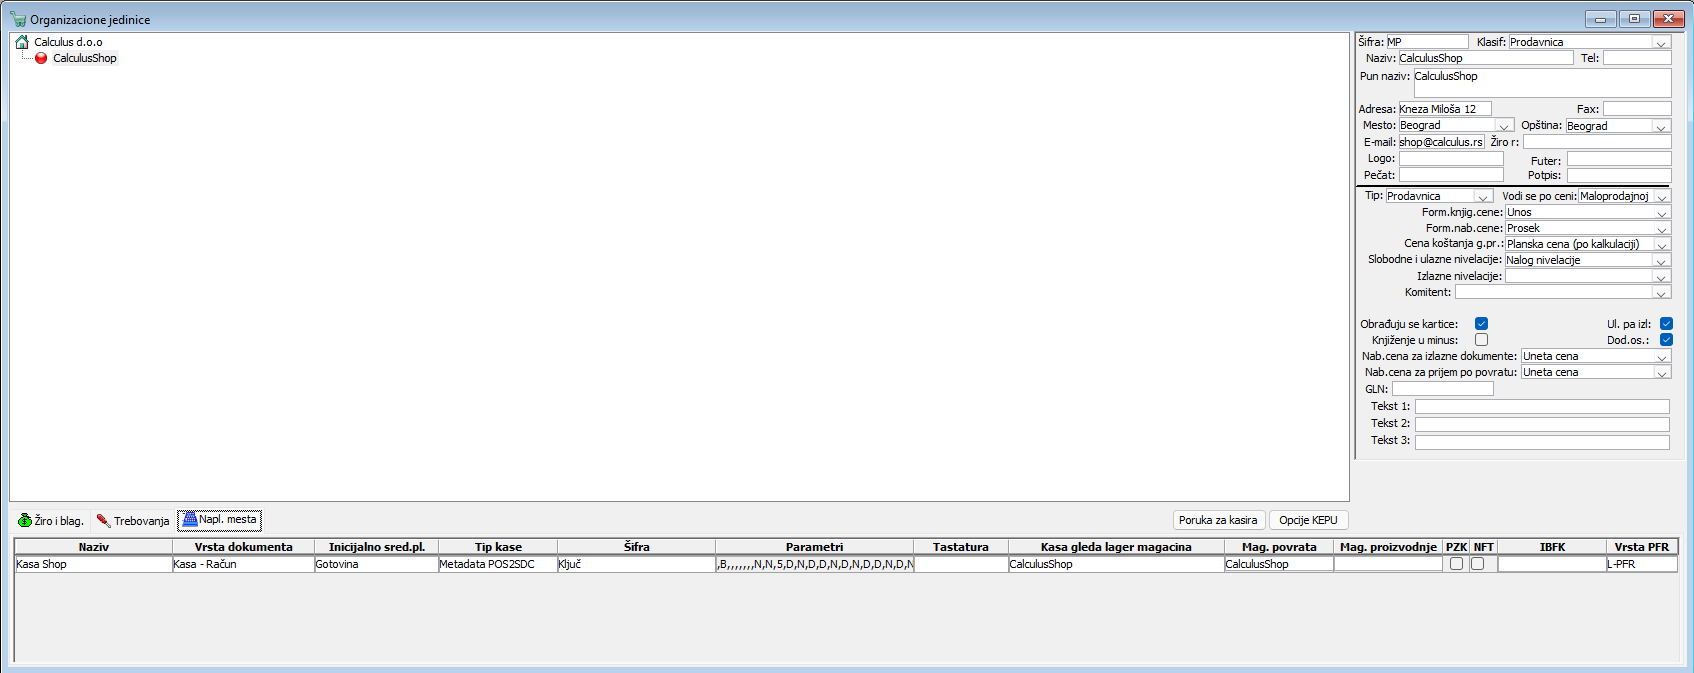Click the Šifra input field
The image size is (1694, 673).
[1427, 42]
